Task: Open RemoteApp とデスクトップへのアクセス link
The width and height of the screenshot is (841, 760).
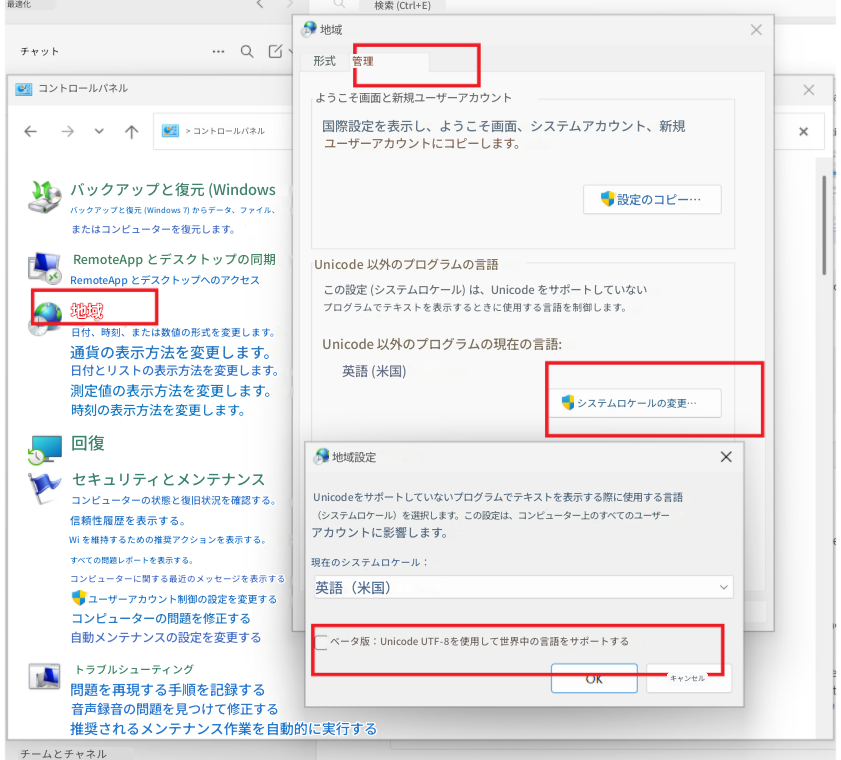Action: [165, 281]
